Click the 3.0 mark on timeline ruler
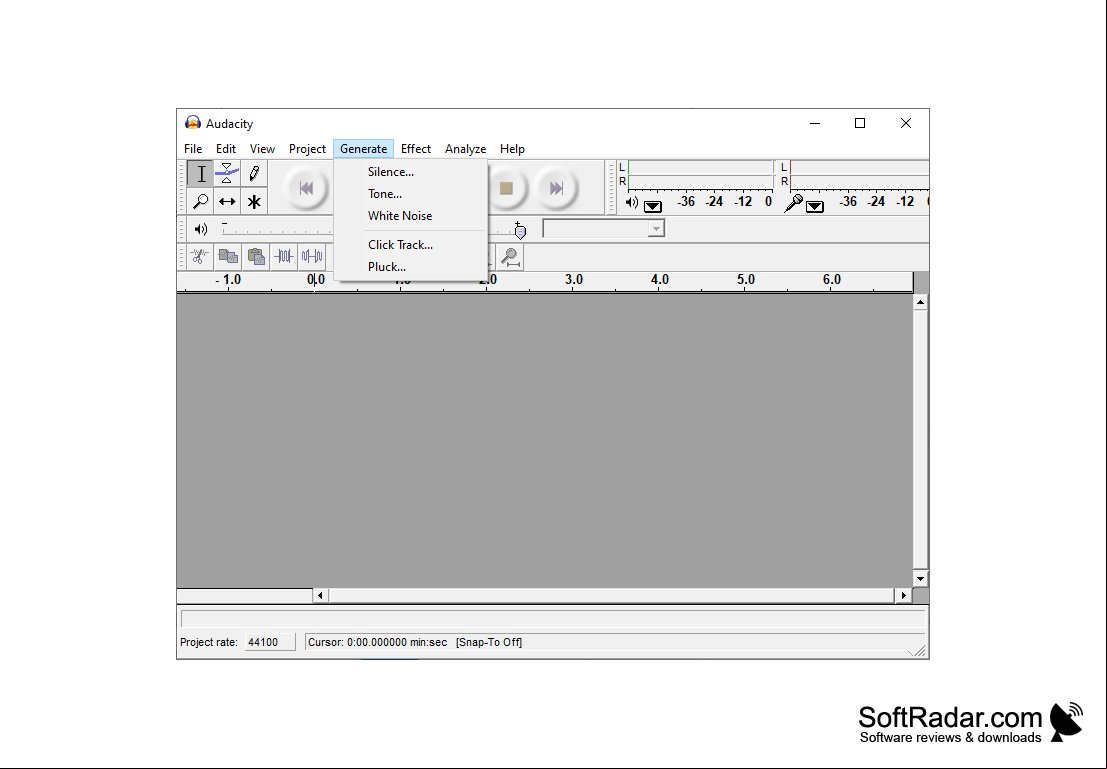 (x=574, y=280)
